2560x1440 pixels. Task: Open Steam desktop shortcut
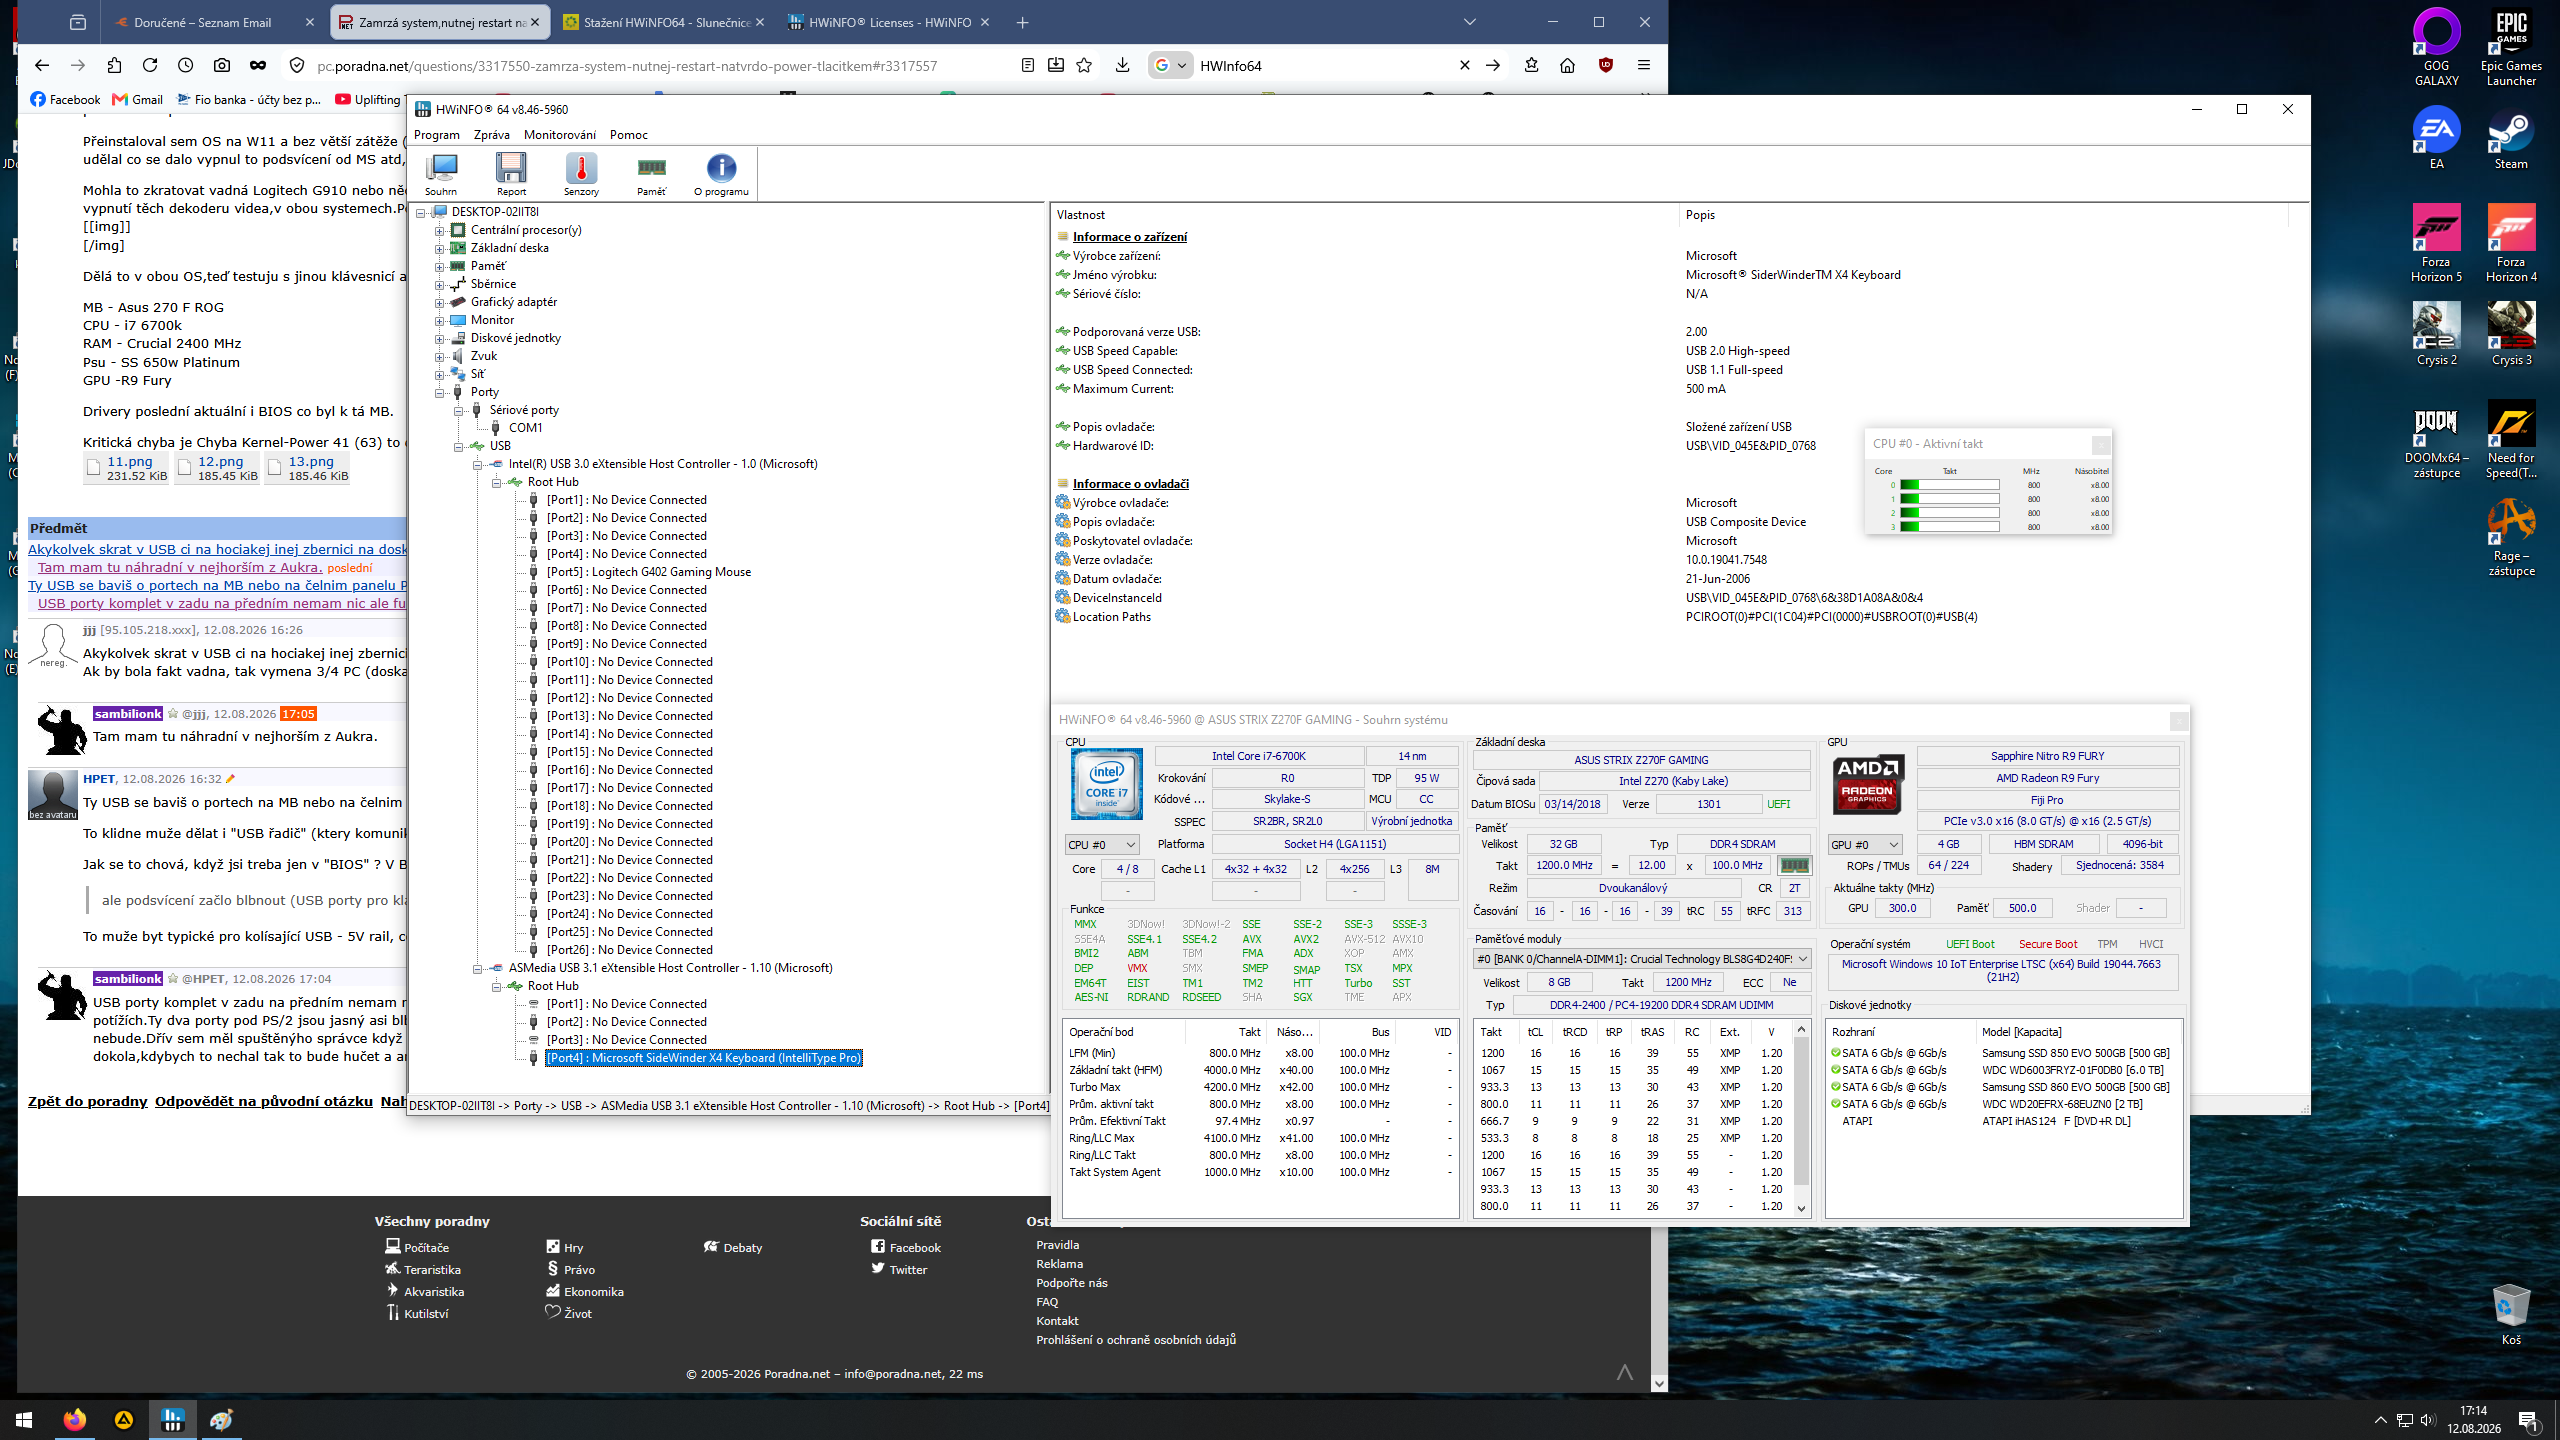[2511, 141]
